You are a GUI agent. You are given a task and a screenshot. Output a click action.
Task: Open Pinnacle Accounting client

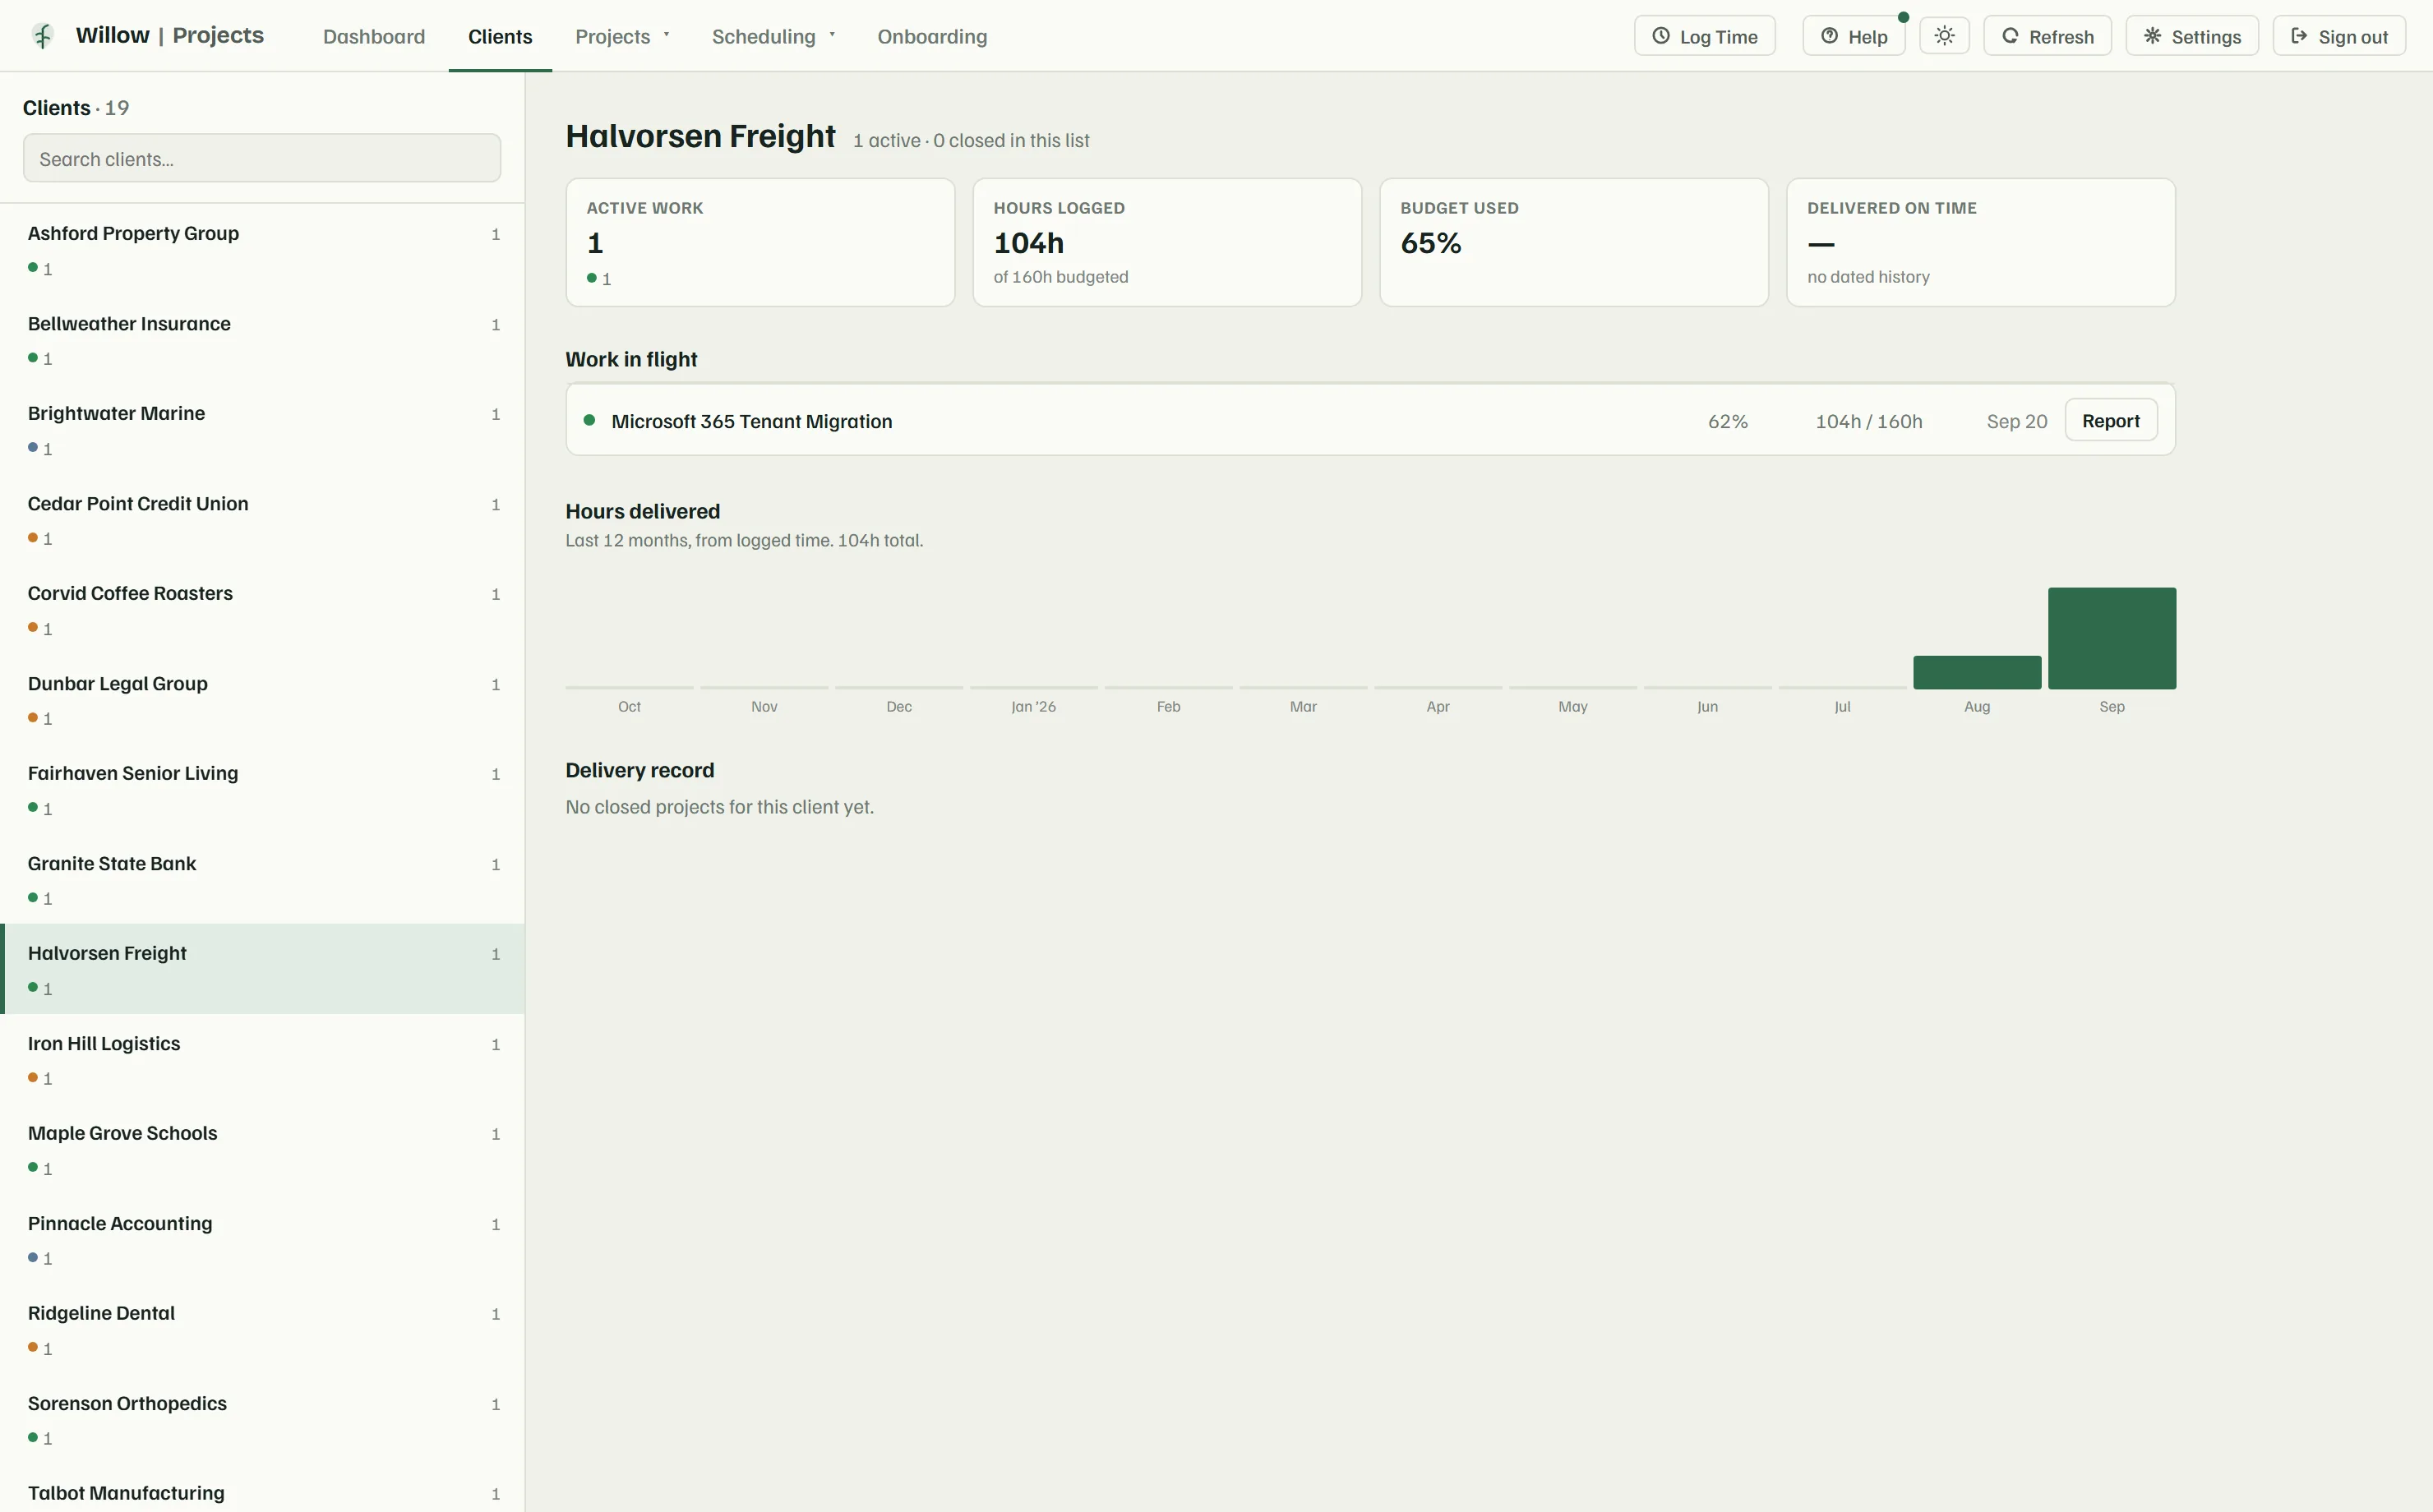click(262, 1239)
